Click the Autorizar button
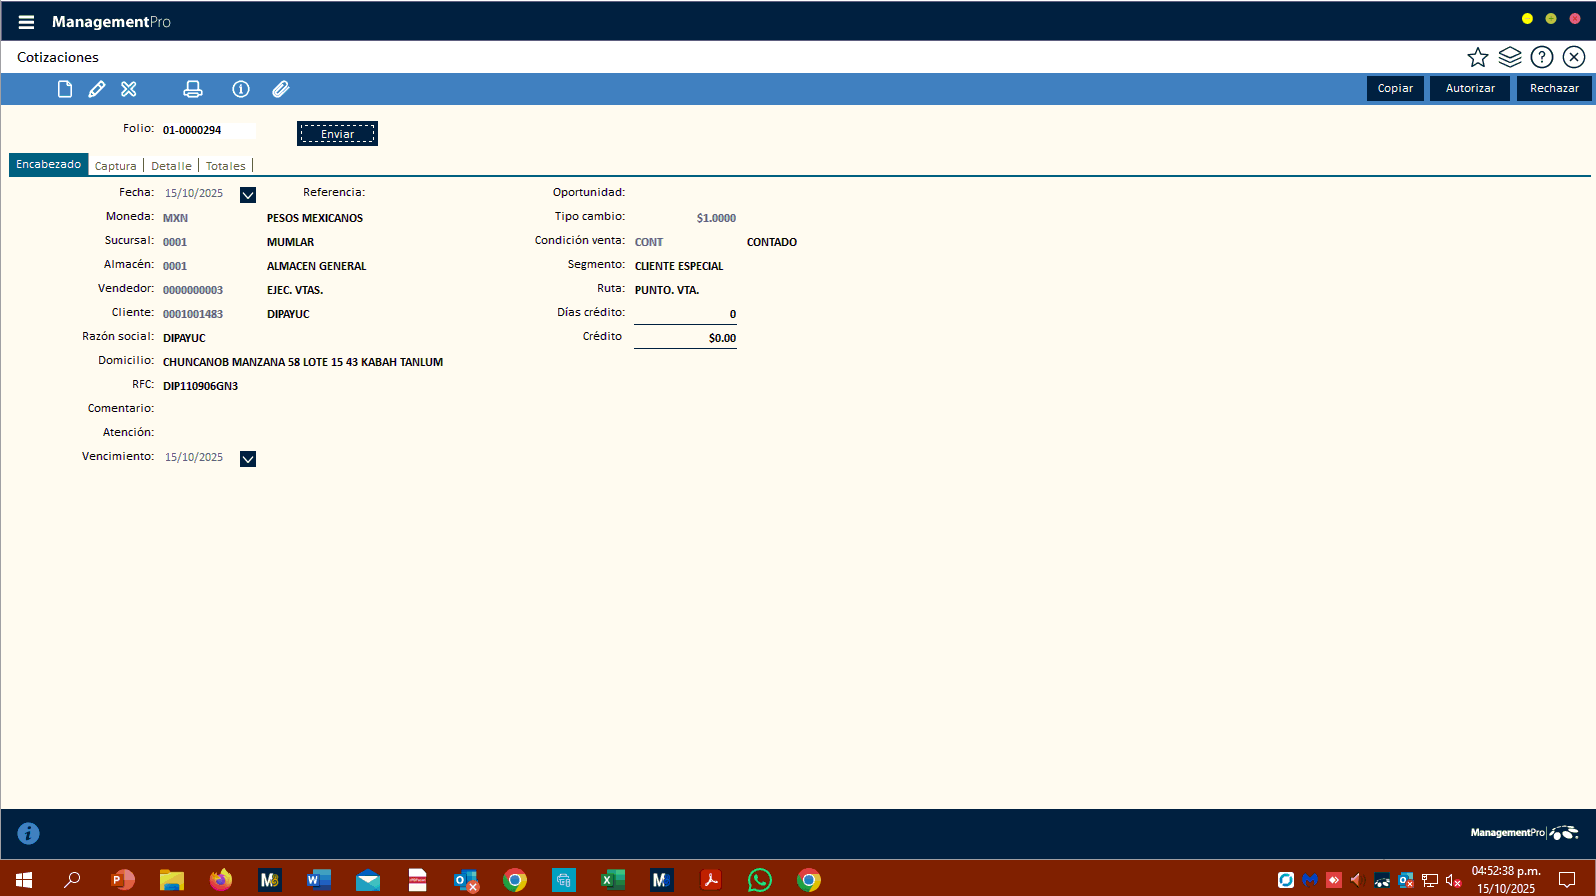1596x896 pixels. [x=1469, y=88]
